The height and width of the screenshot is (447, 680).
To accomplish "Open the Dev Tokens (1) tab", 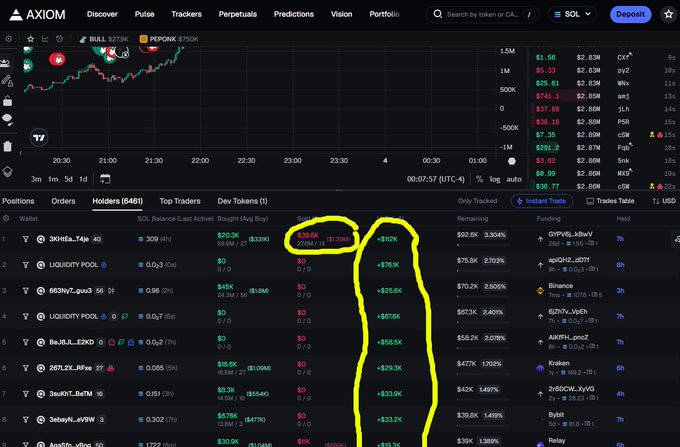I will point(242,201).
